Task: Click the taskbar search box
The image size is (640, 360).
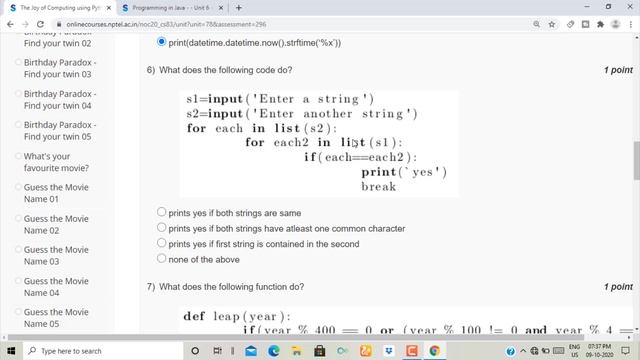Action: [x=102, y=351]
